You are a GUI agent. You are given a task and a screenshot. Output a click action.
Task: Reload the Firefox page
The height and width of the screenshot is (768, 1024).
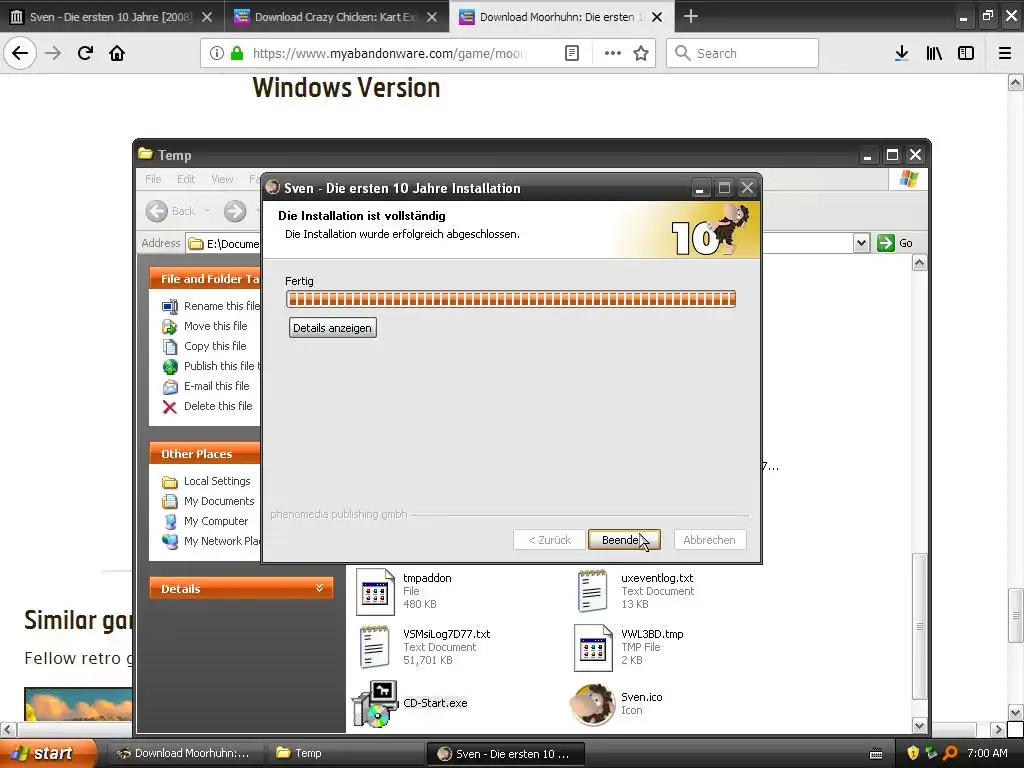(x=85, y=53)
